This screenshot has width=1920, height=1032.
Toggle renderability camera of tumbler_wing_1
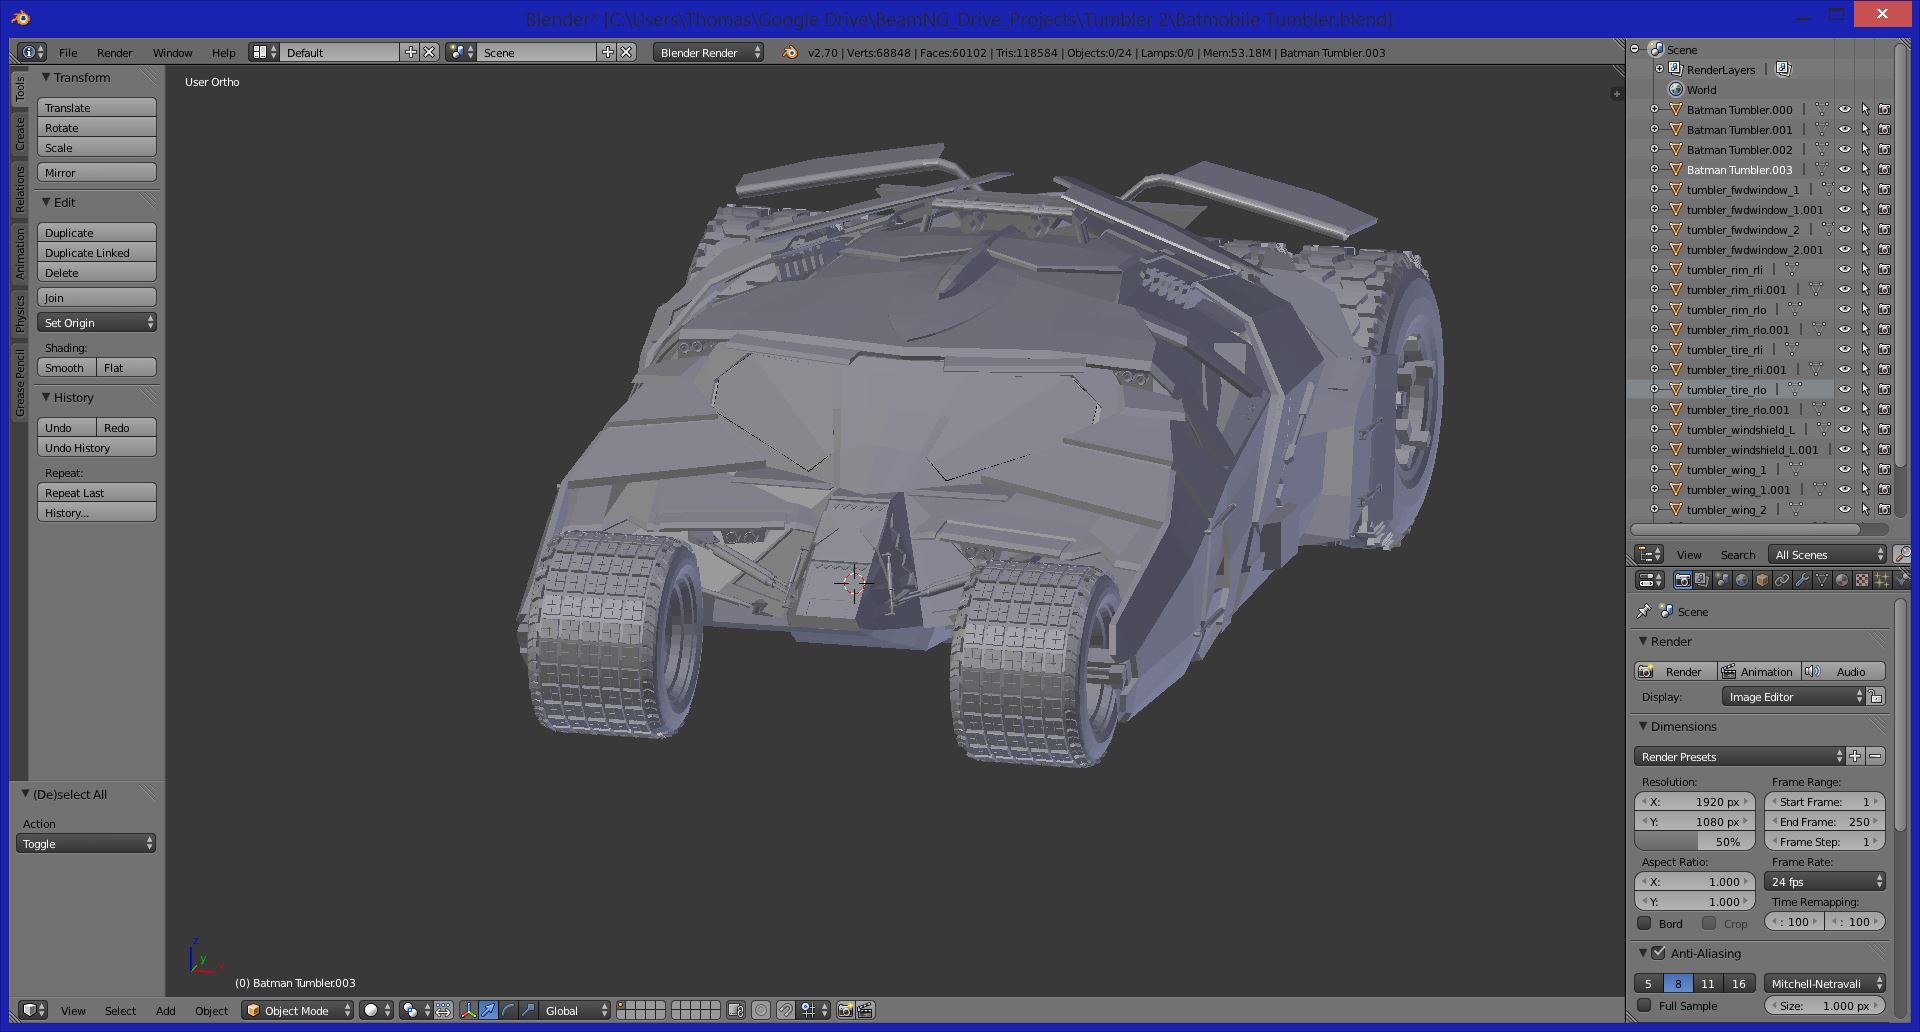[1885, 469]
